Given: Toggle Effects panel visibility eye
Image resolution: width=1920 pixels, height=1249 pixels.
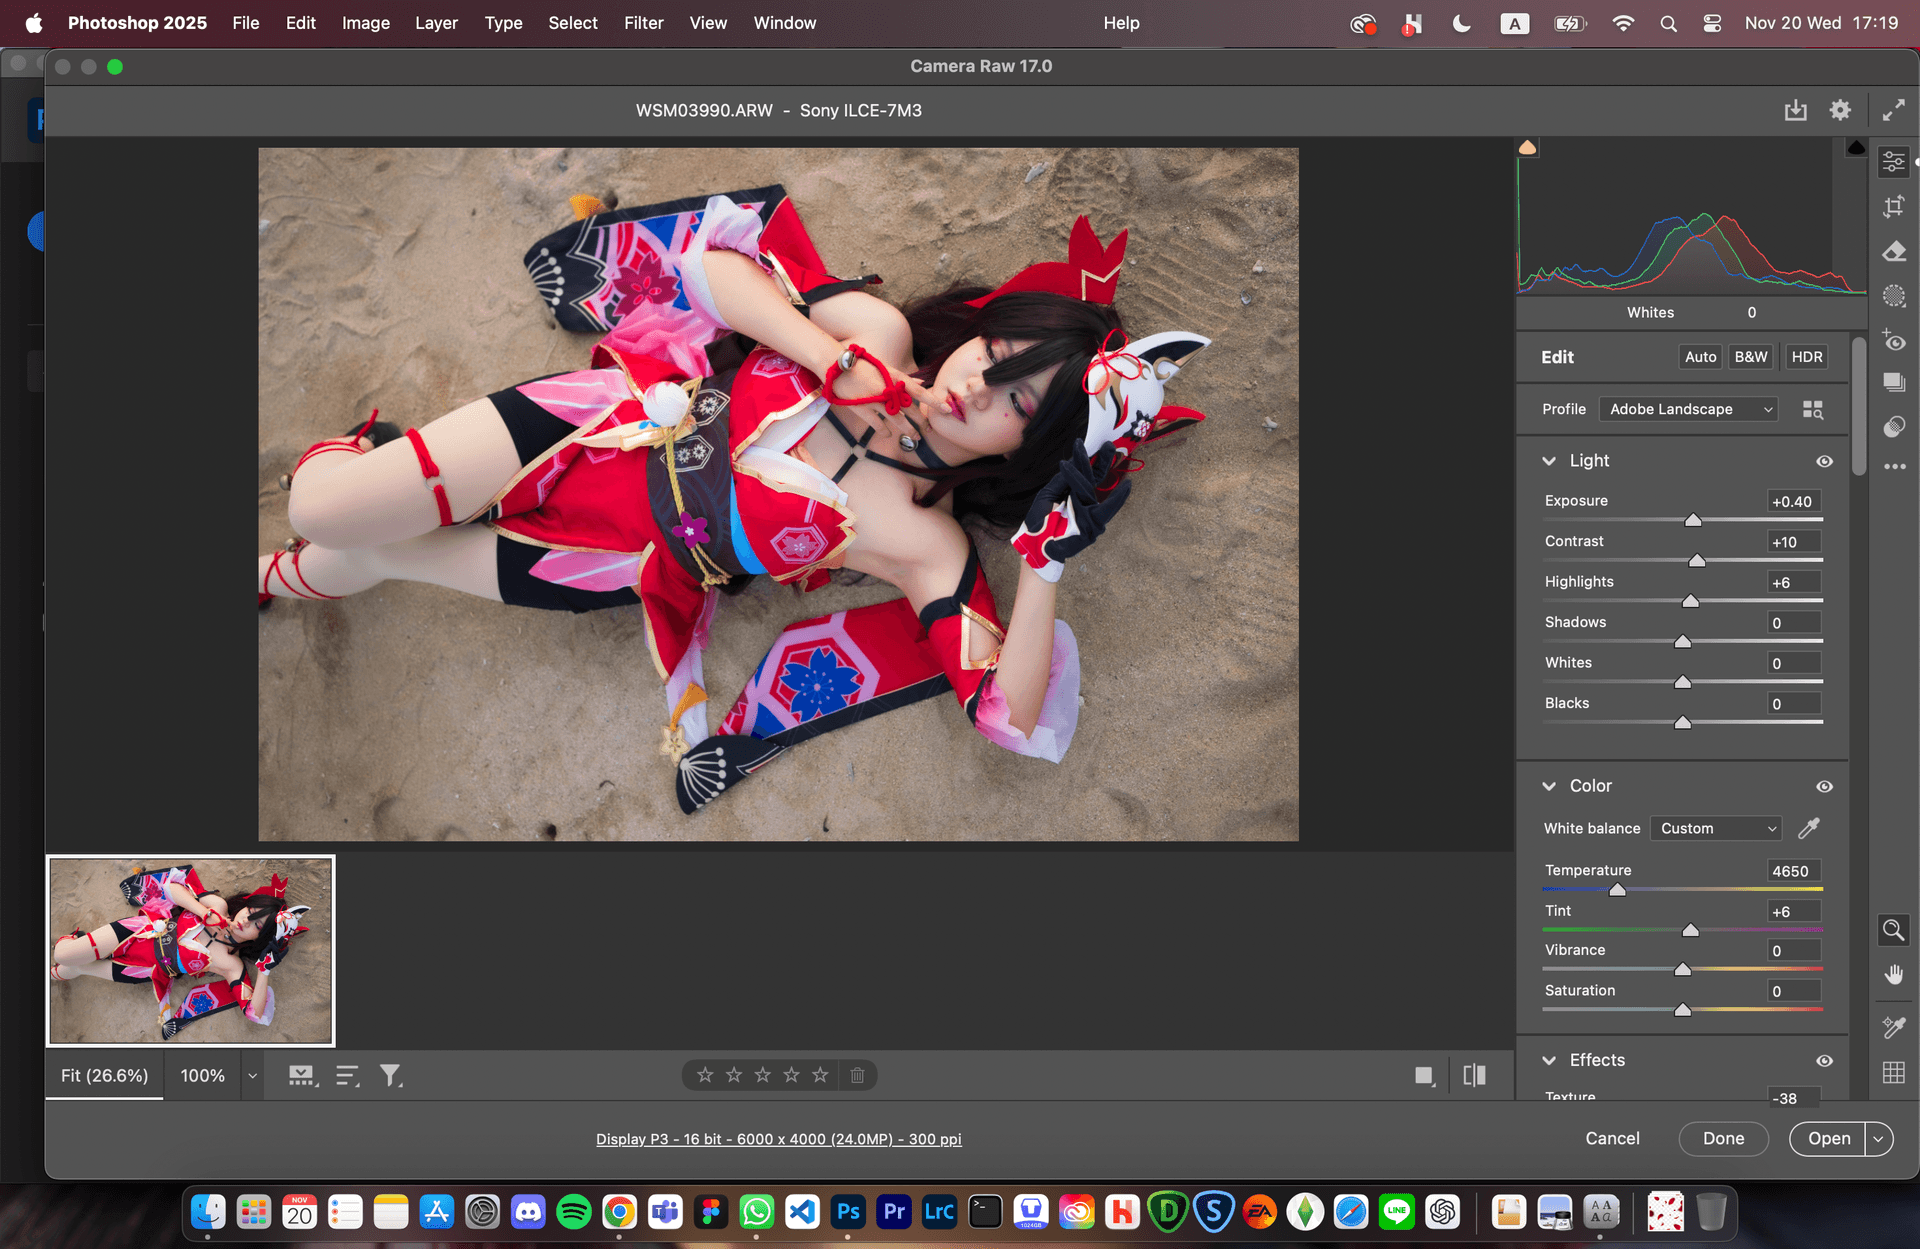Looking at the screenshot, I should point(1824,1061).
